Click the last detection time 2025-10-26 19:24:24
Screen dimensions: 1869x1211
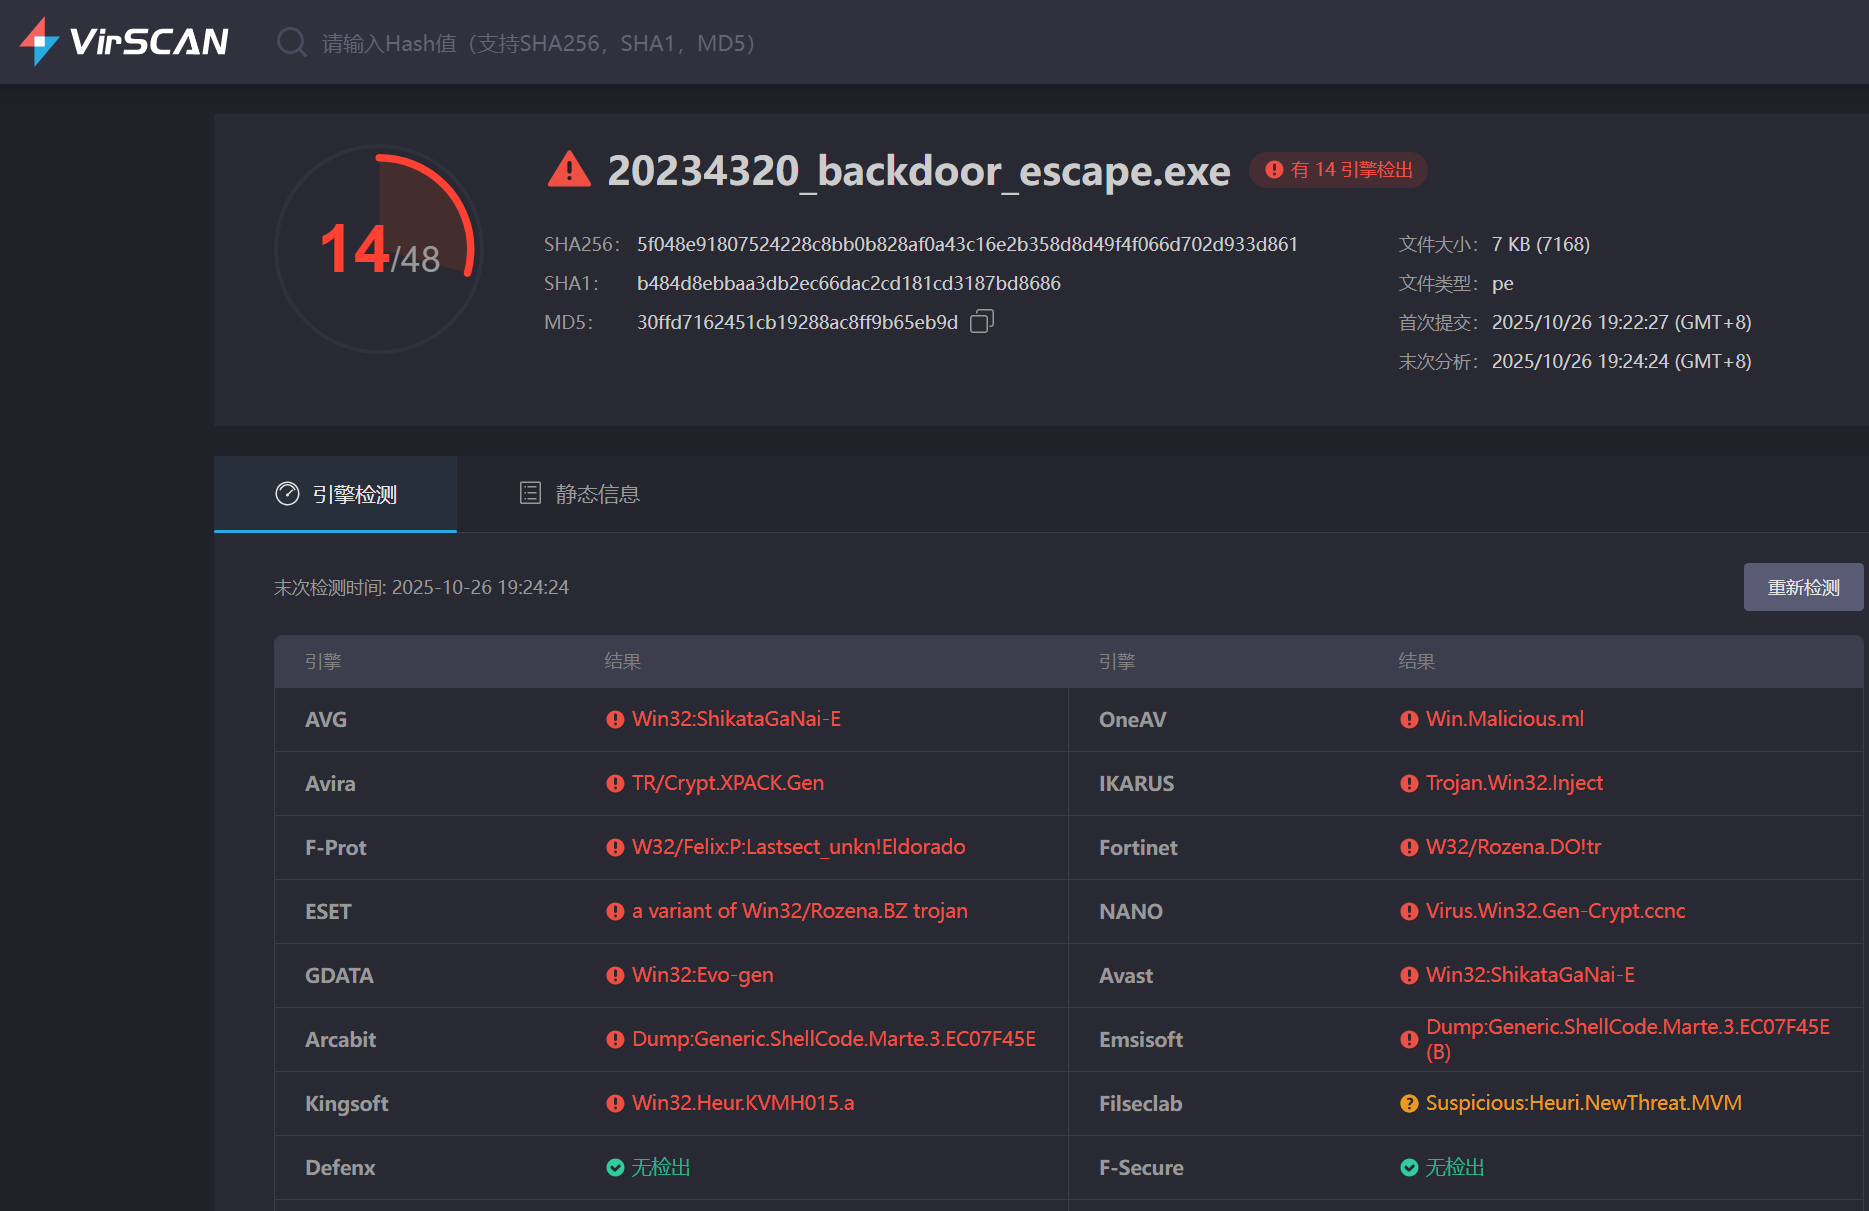tap(480, 587)
